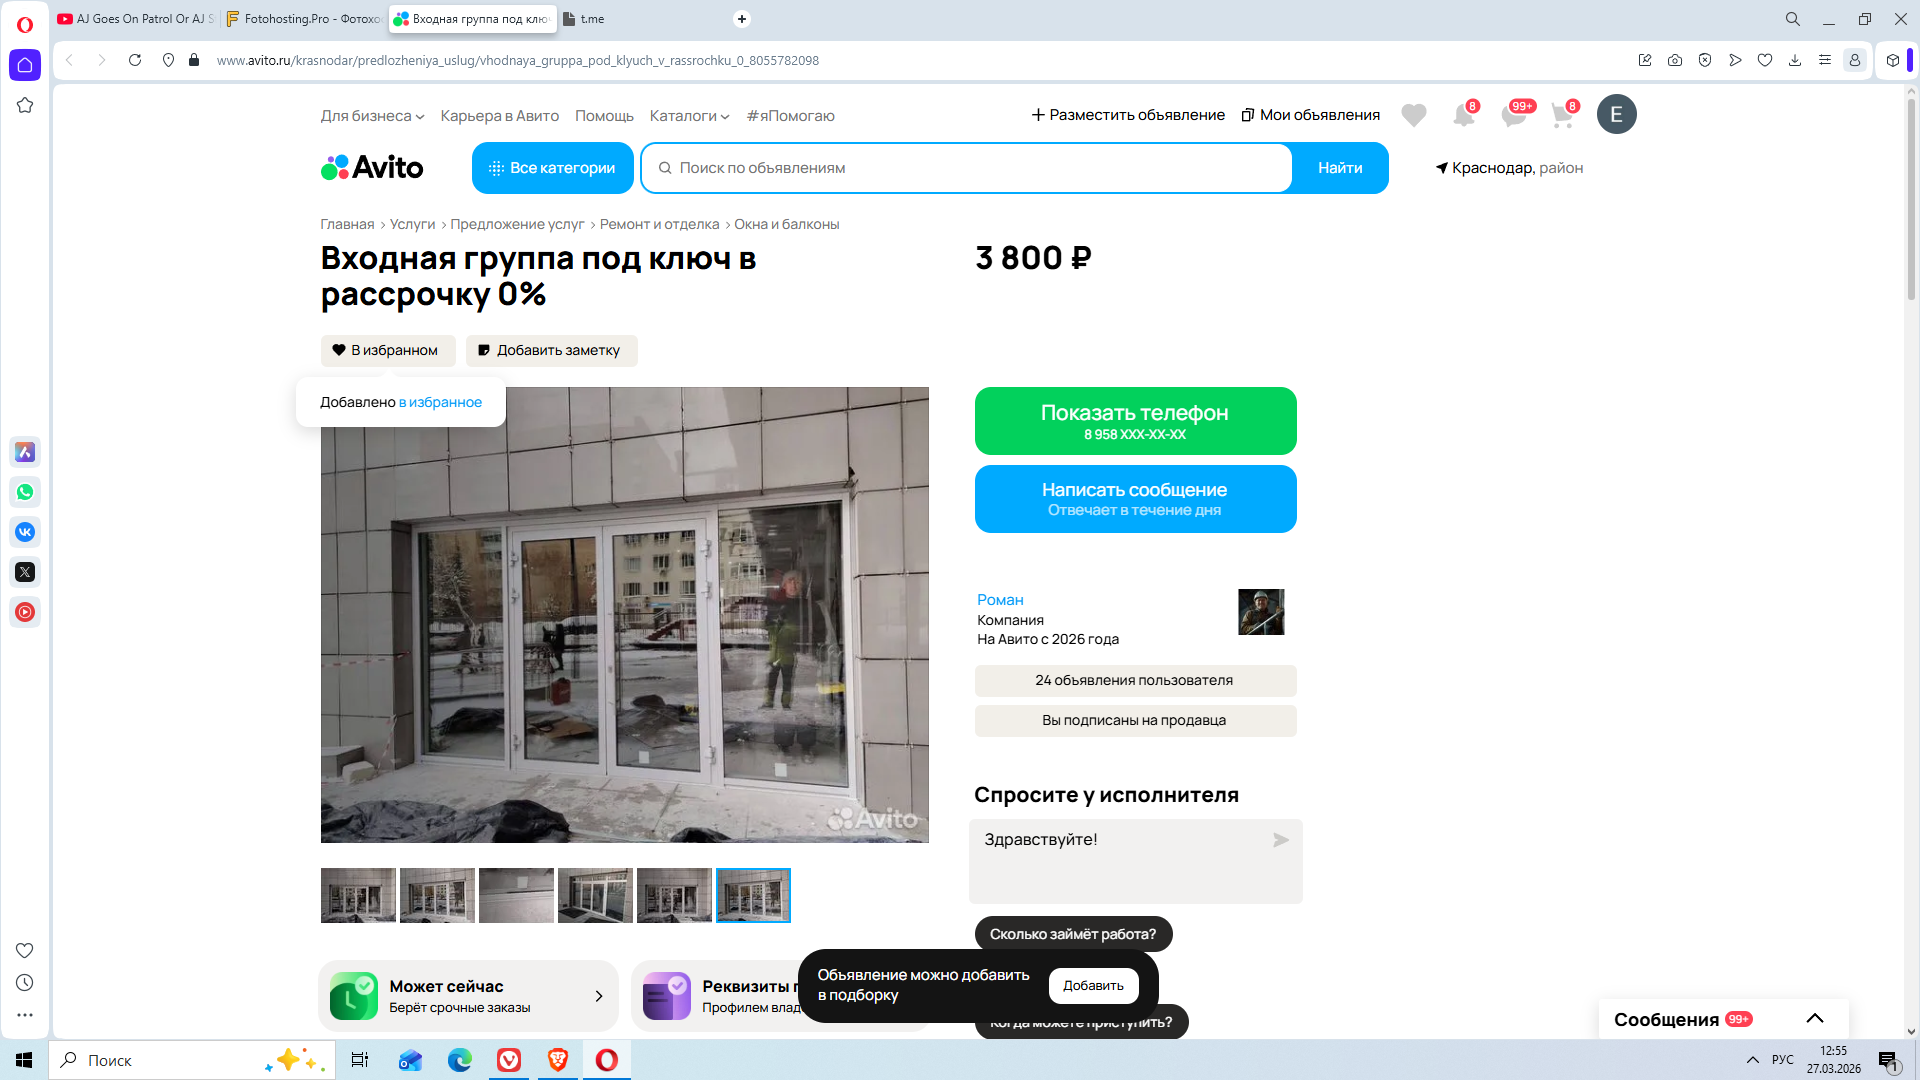Toggle Вы подписаны на продавца subscription

[1134, 720]
